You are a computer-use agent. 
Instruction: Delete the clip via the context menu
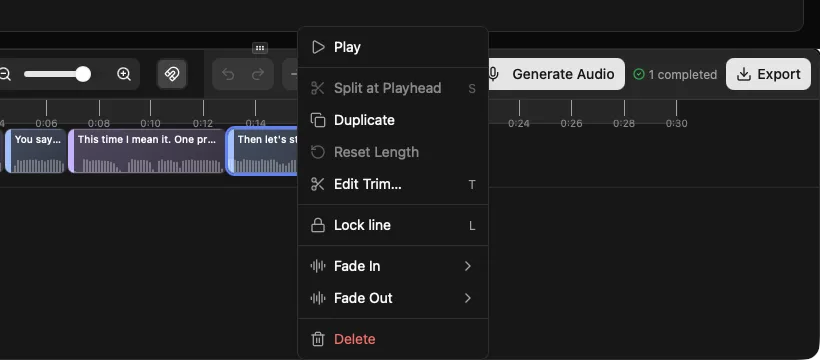click(x=393, y=339)
